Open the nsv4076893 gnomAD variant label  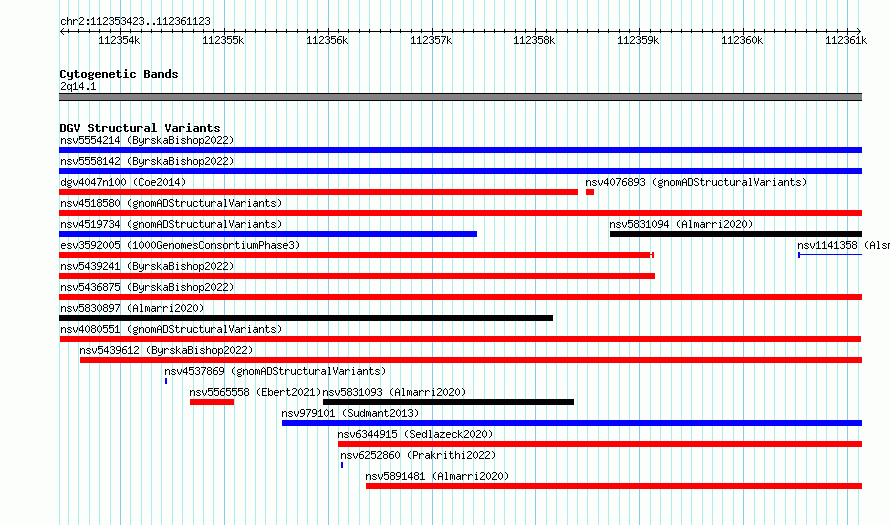coord(696,182)
